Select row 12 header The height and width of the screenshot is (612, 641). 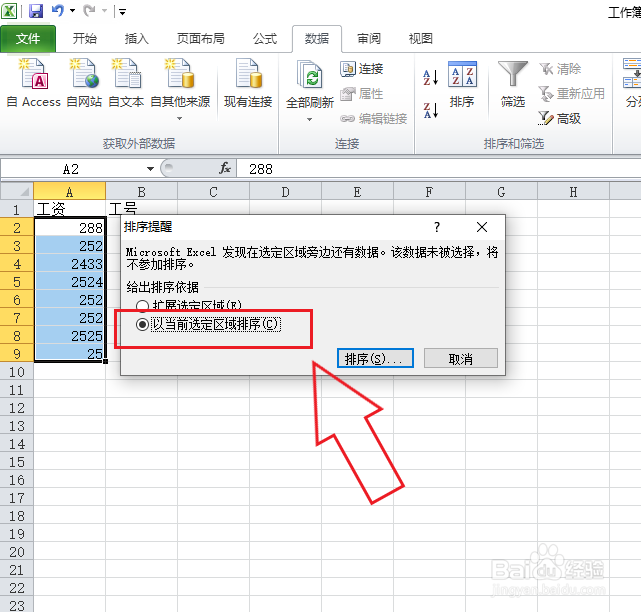pyautogui.click(x=17, y=408)
